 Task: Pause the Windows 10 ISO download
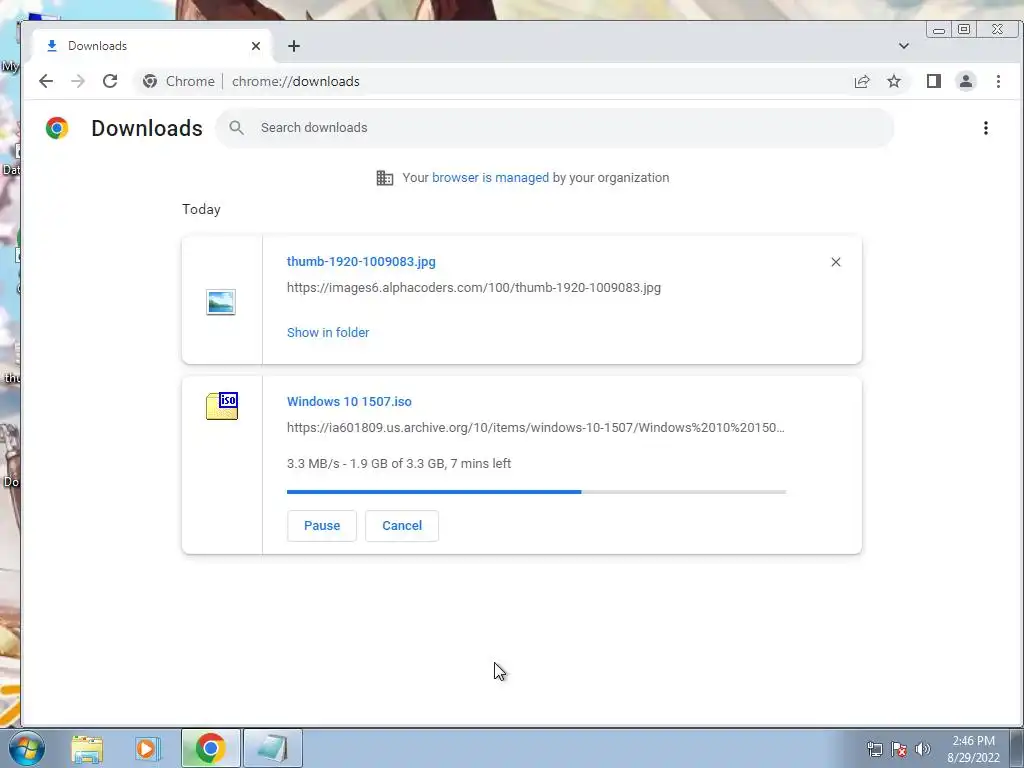coord(322,526)
